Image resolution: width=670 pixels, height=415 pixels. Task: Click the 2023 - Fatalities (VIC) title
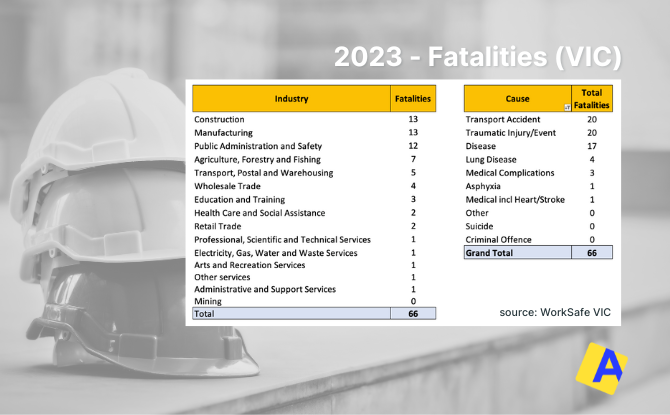tap(478, 57)
